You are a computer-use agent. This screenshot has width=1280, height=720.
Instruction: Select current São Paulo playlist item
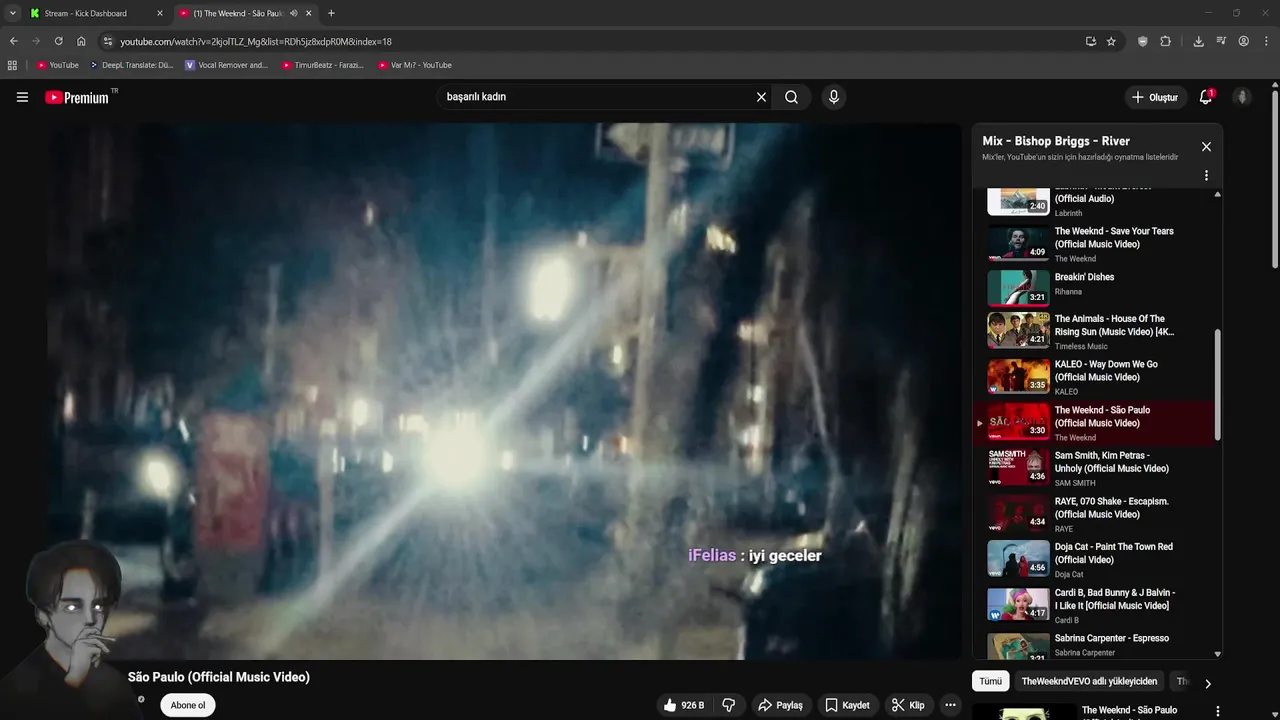[x=1095, y=423]
